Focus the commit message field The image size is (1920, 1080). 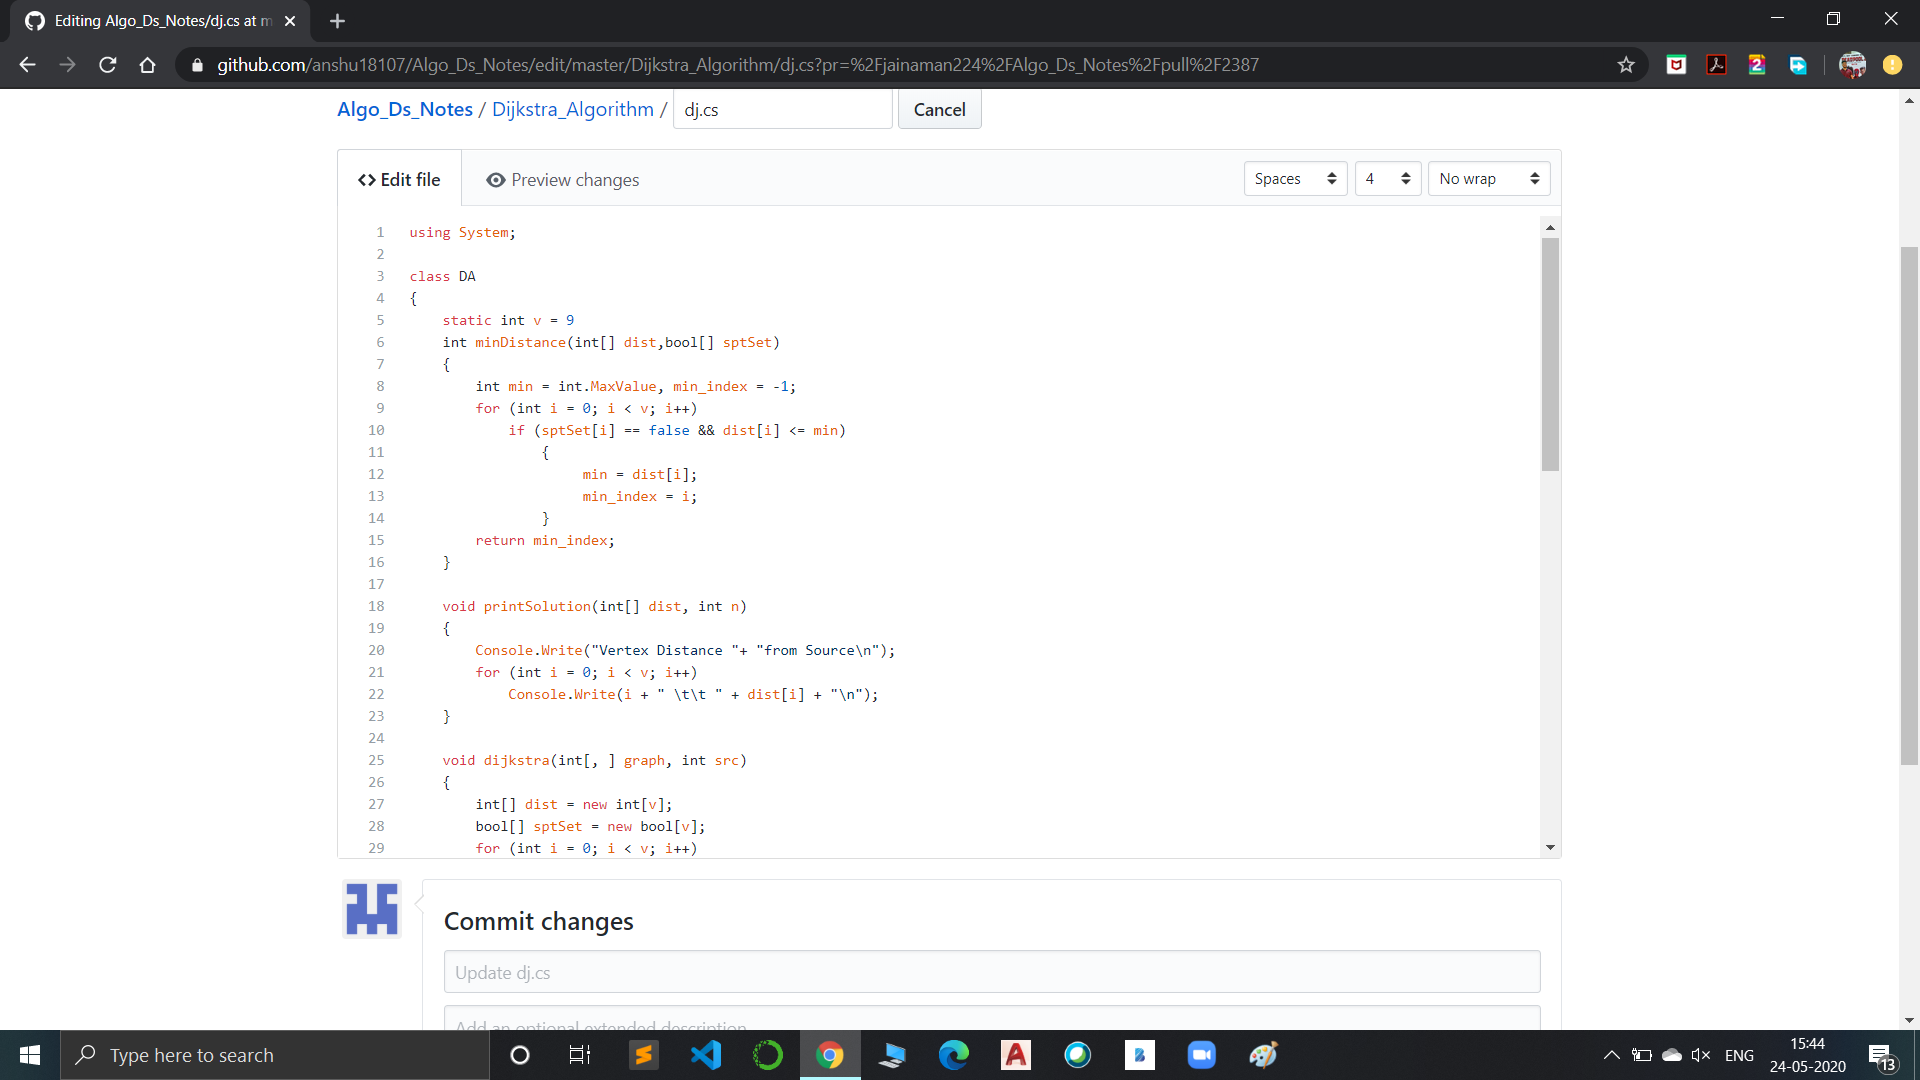992,971
